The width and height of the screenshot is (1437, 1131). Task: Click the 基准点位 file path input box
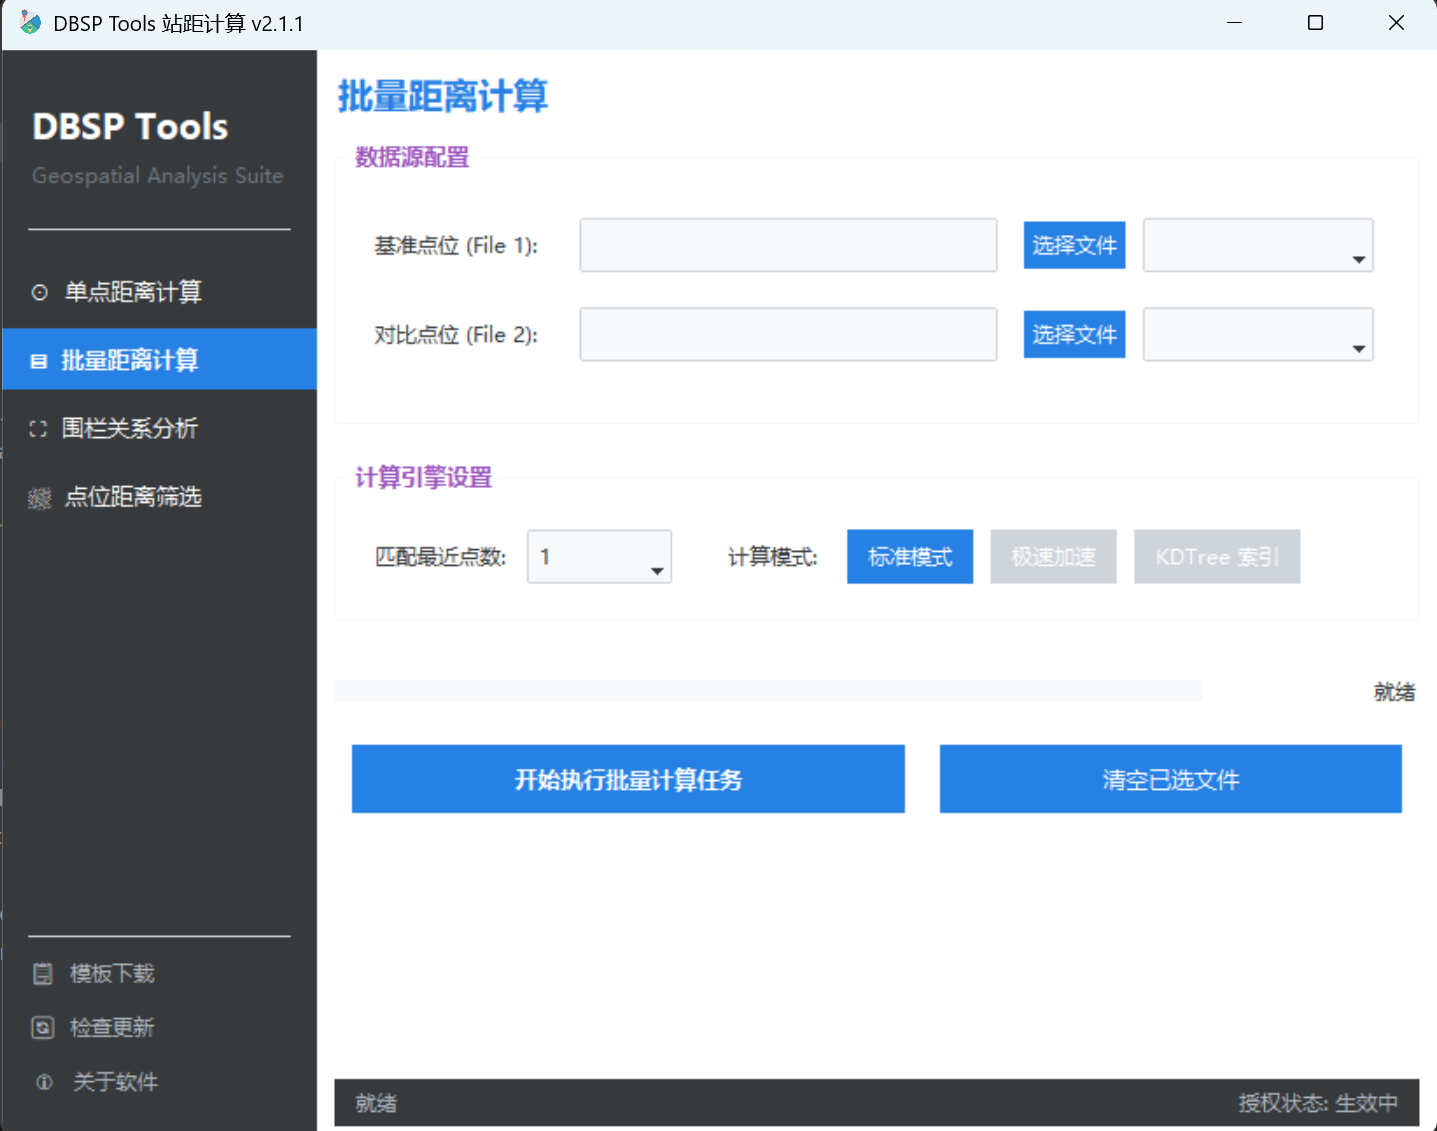[x=787, y=245]
